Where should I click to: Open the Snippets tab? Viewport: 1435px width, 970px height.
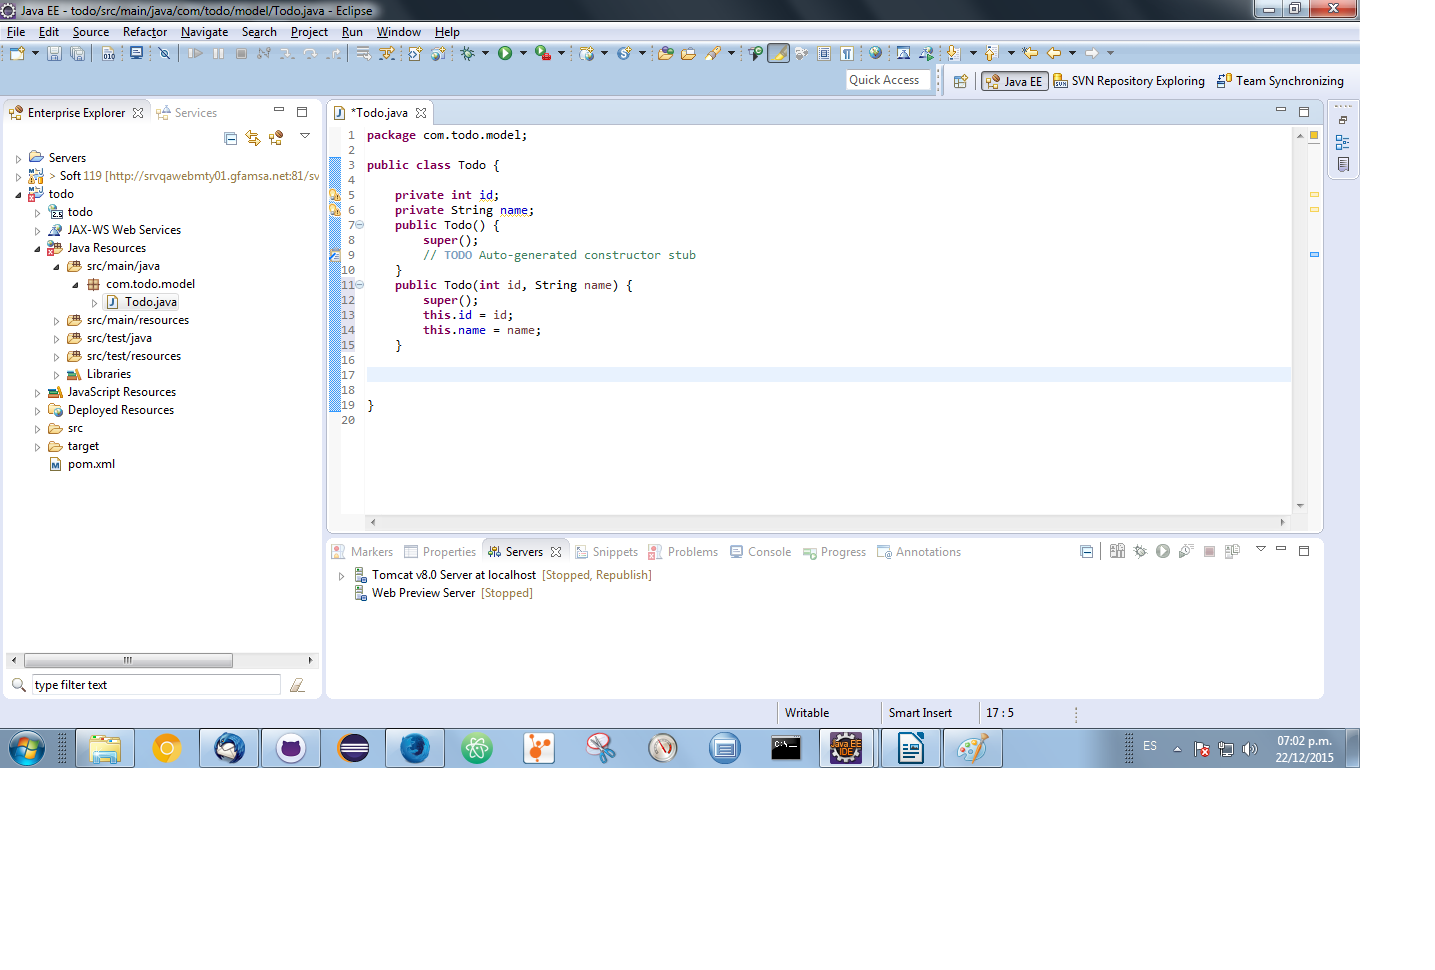click(x=606, y=552)
